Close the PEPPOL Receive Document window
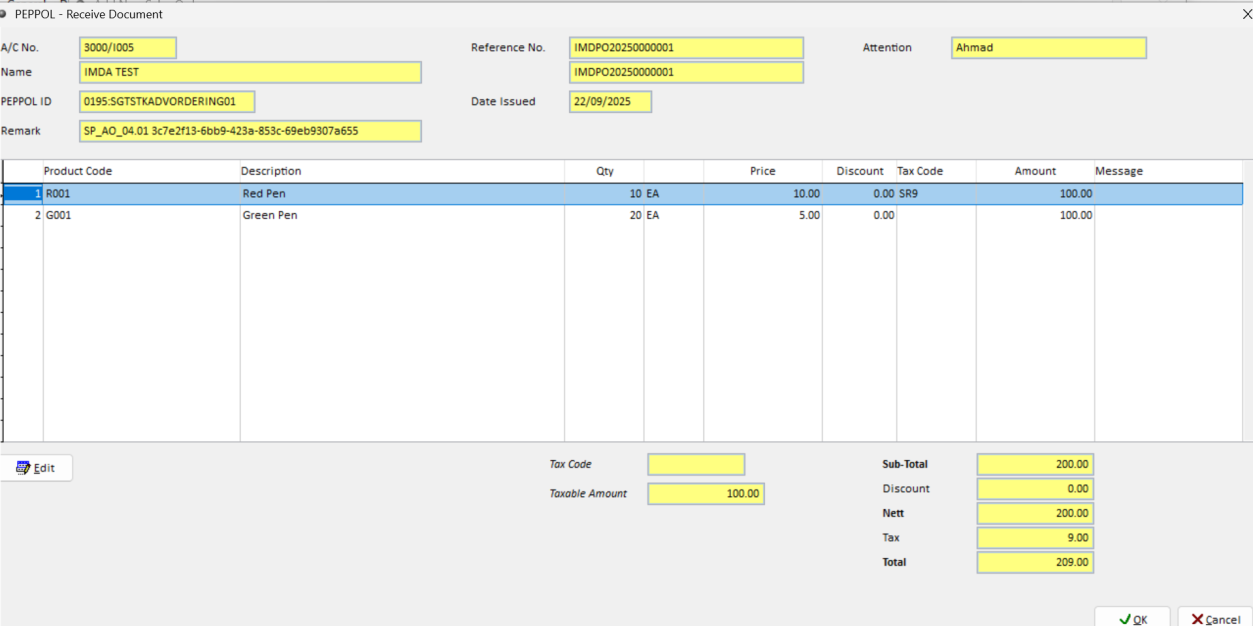This screenshot has width=1253, height=626. 1246,14
